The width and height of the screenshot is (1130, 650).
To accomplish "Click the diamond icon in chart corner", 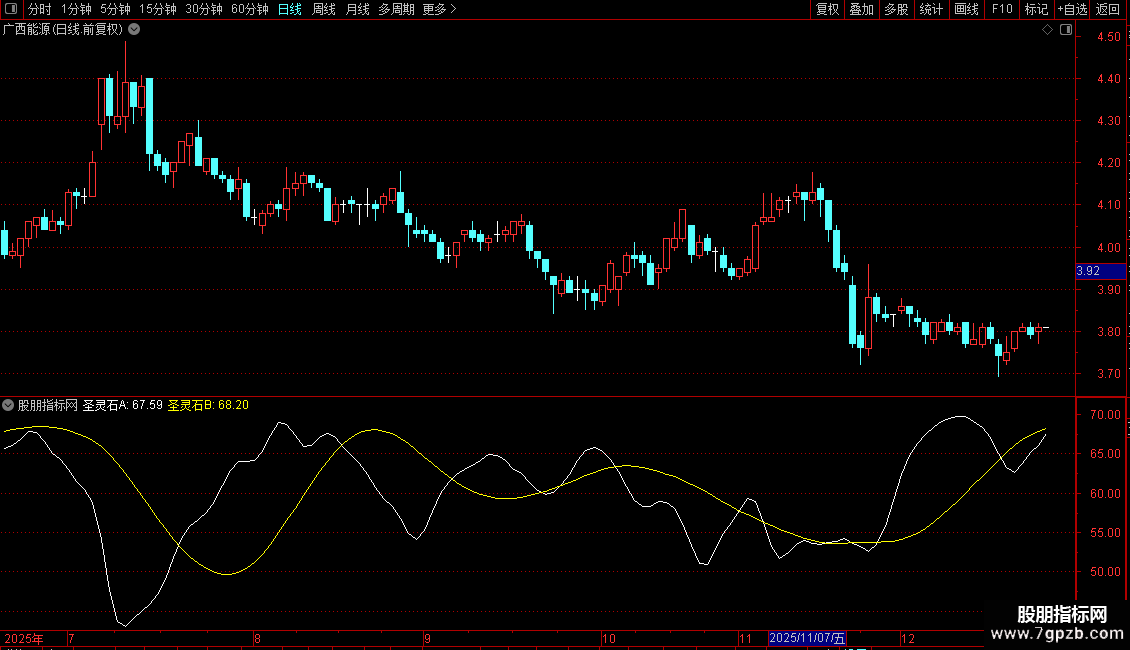I will click(1048, 30).
